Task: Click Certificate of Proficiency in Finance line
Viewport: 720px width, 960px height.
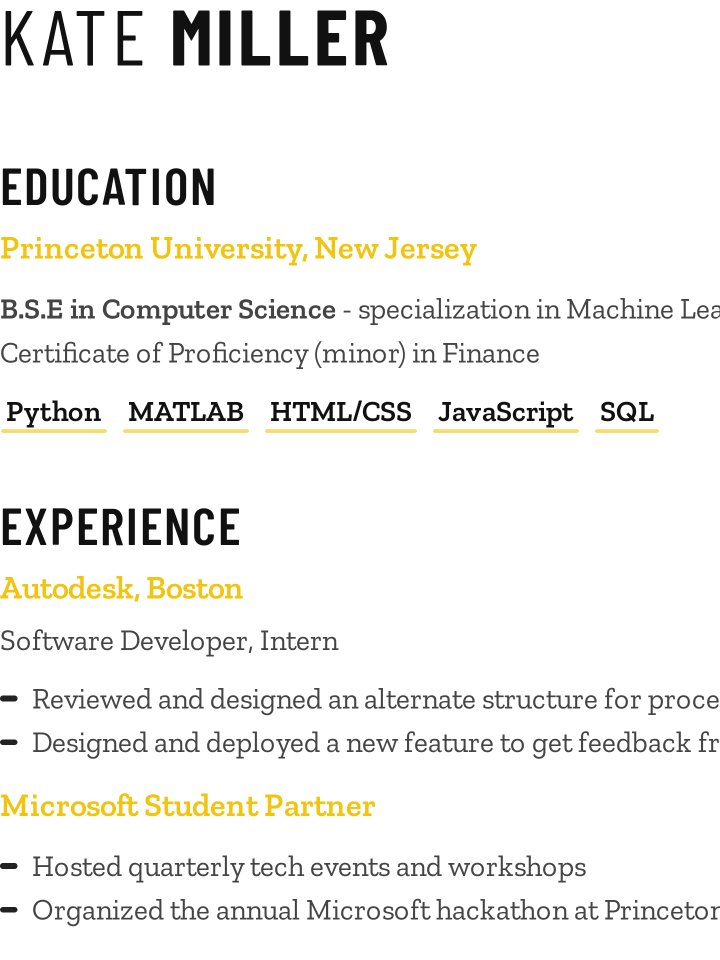Action: click(270, 354)
